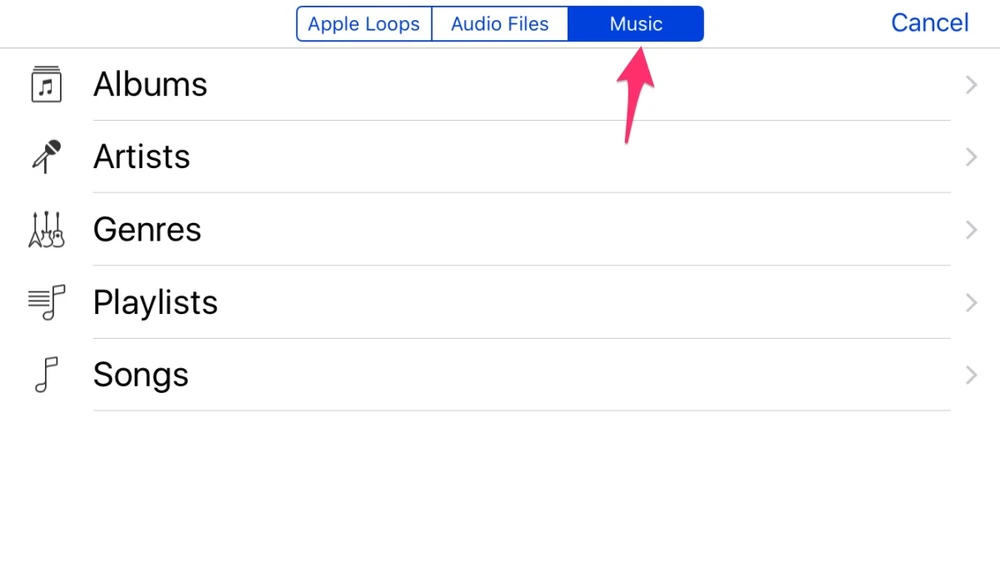
Task: Open the Playlists category
Action: [x=155, y=302]
